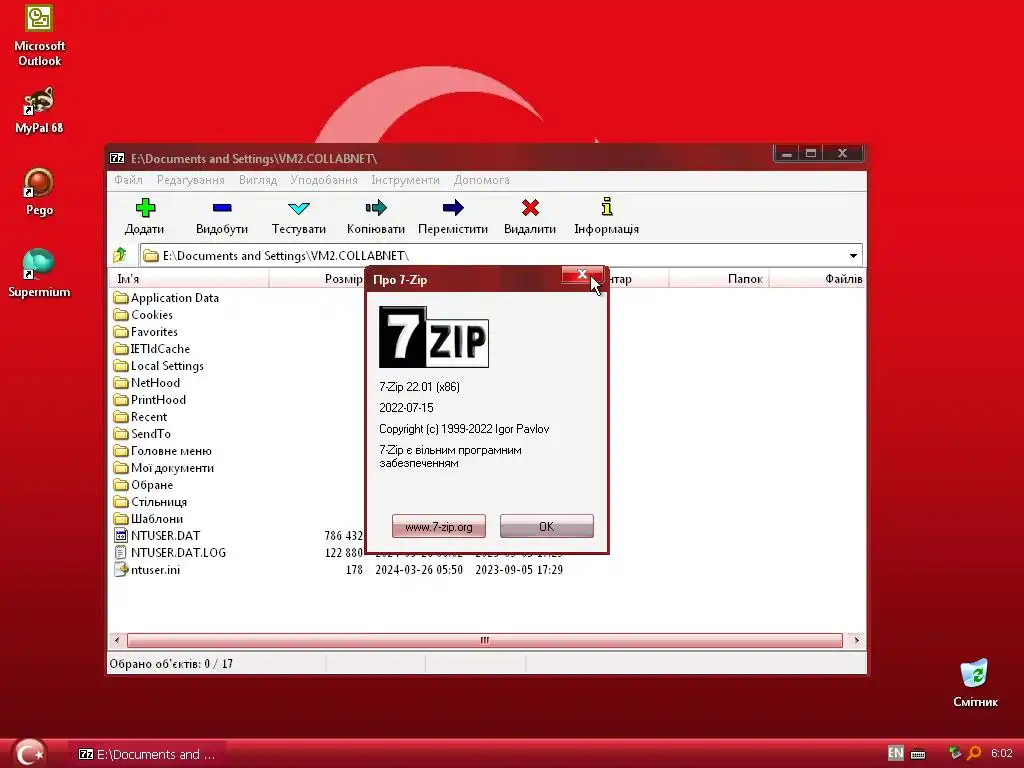
Task: Click the Видалити (Delete) red X icon
Action: click(530, 208)
